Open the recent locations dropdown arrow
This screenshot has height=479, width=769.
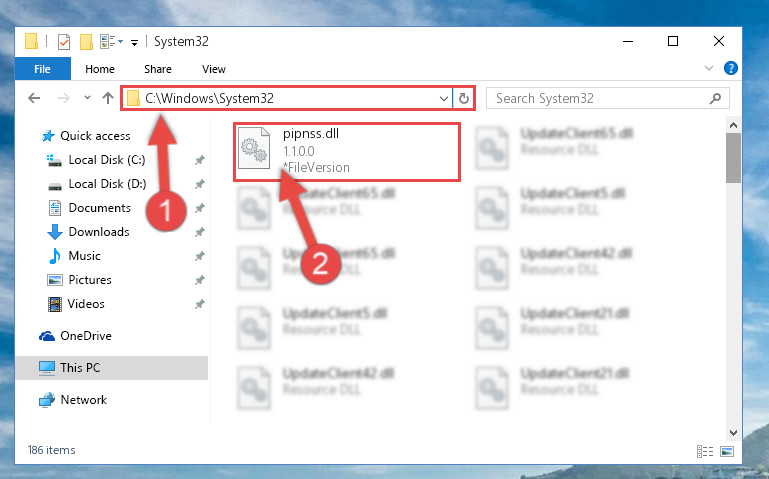(87, 98)
